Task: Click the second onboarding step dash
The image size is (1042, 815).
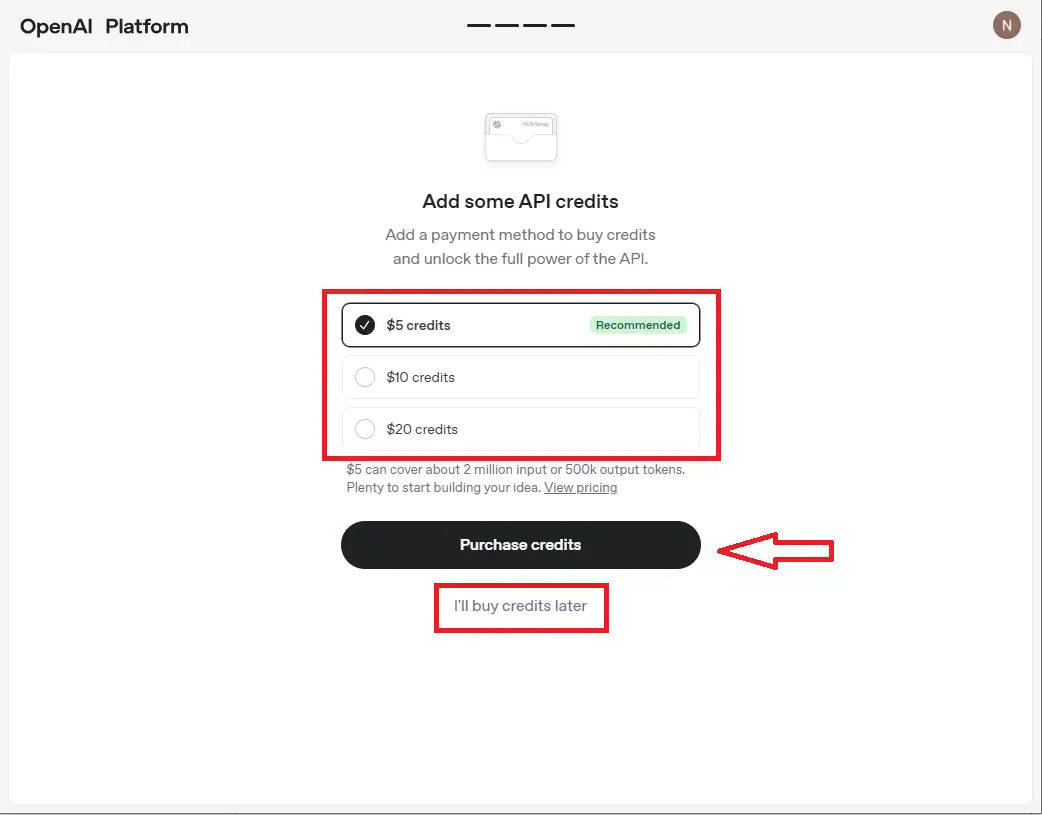Action: click(x=507, y=25)
